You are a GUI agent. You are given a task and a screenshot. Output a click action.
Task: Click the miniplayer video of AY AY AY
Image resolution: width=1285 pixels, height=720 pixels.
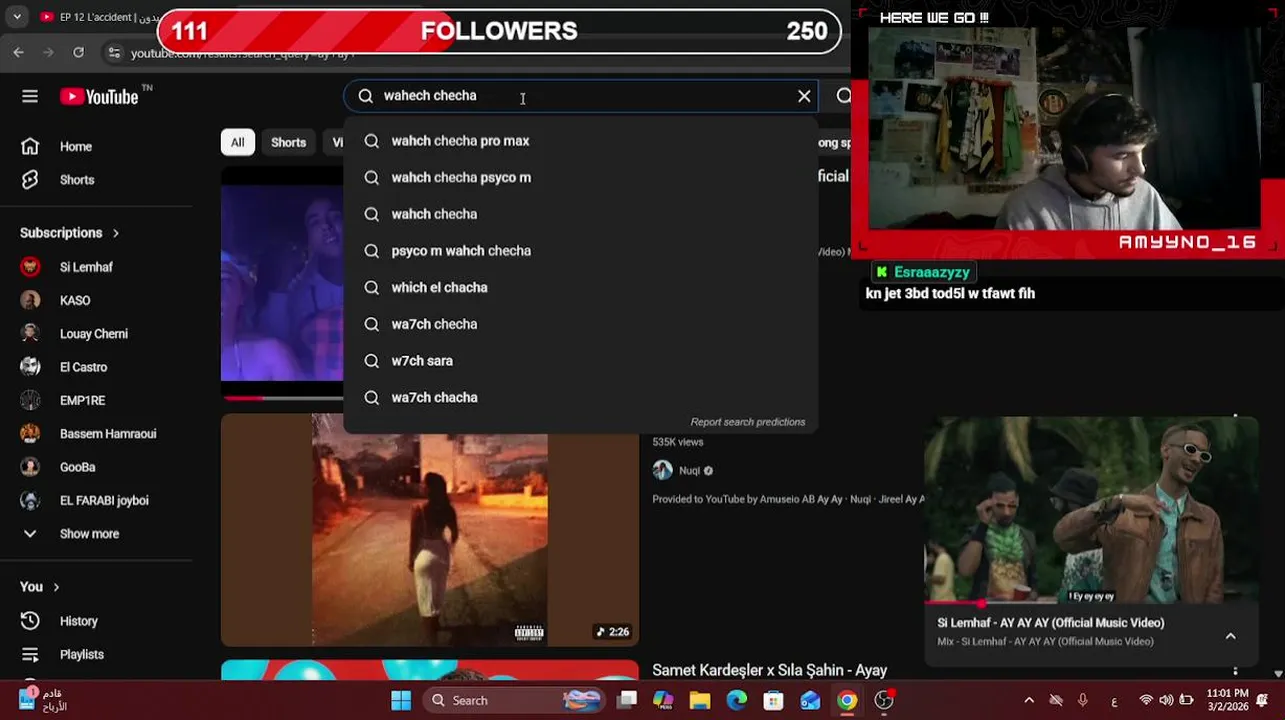coord(1091,510)
